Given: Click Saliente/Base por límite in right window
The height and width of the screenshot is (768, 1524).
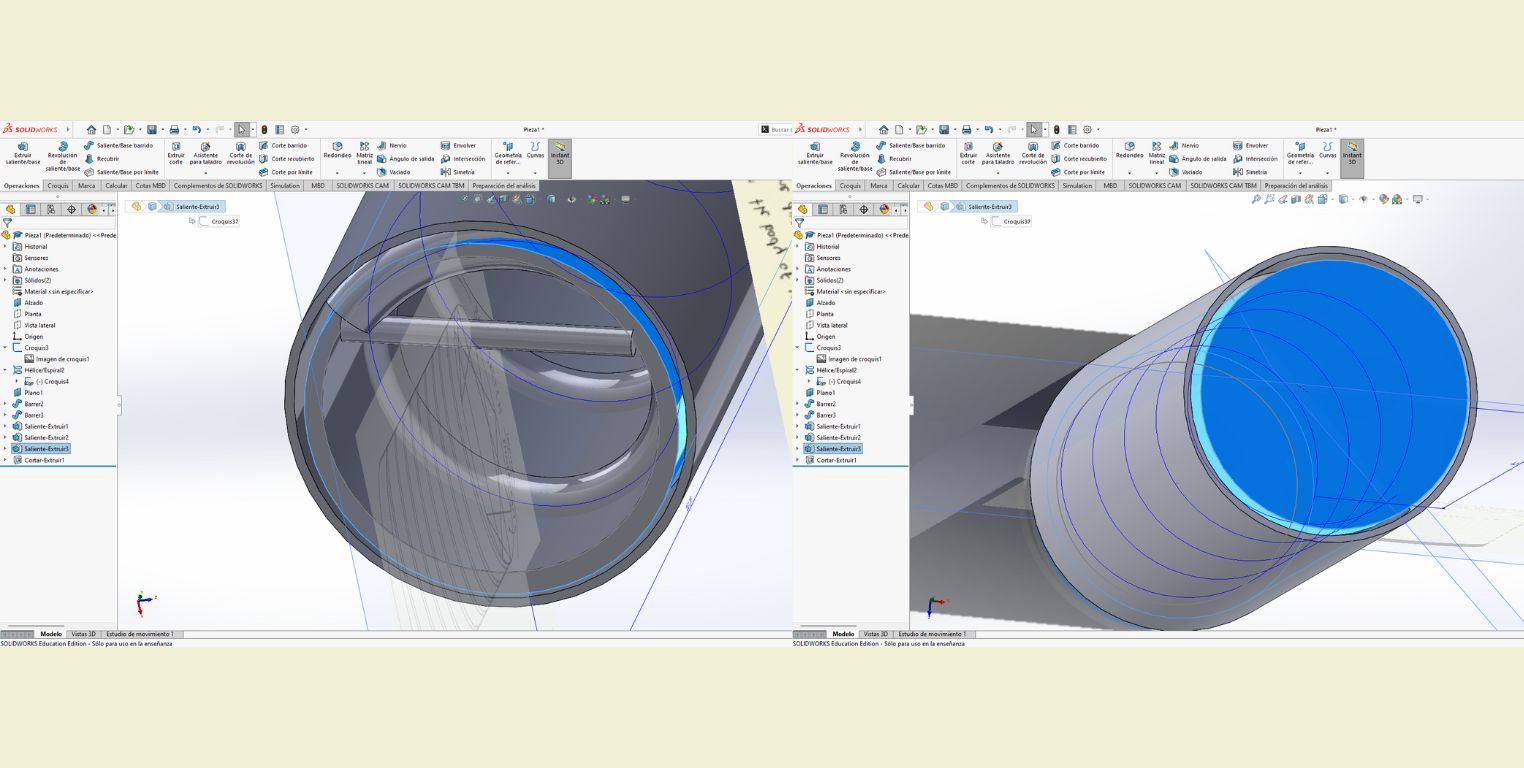Looking at the screenshot, I should point(913,172).
